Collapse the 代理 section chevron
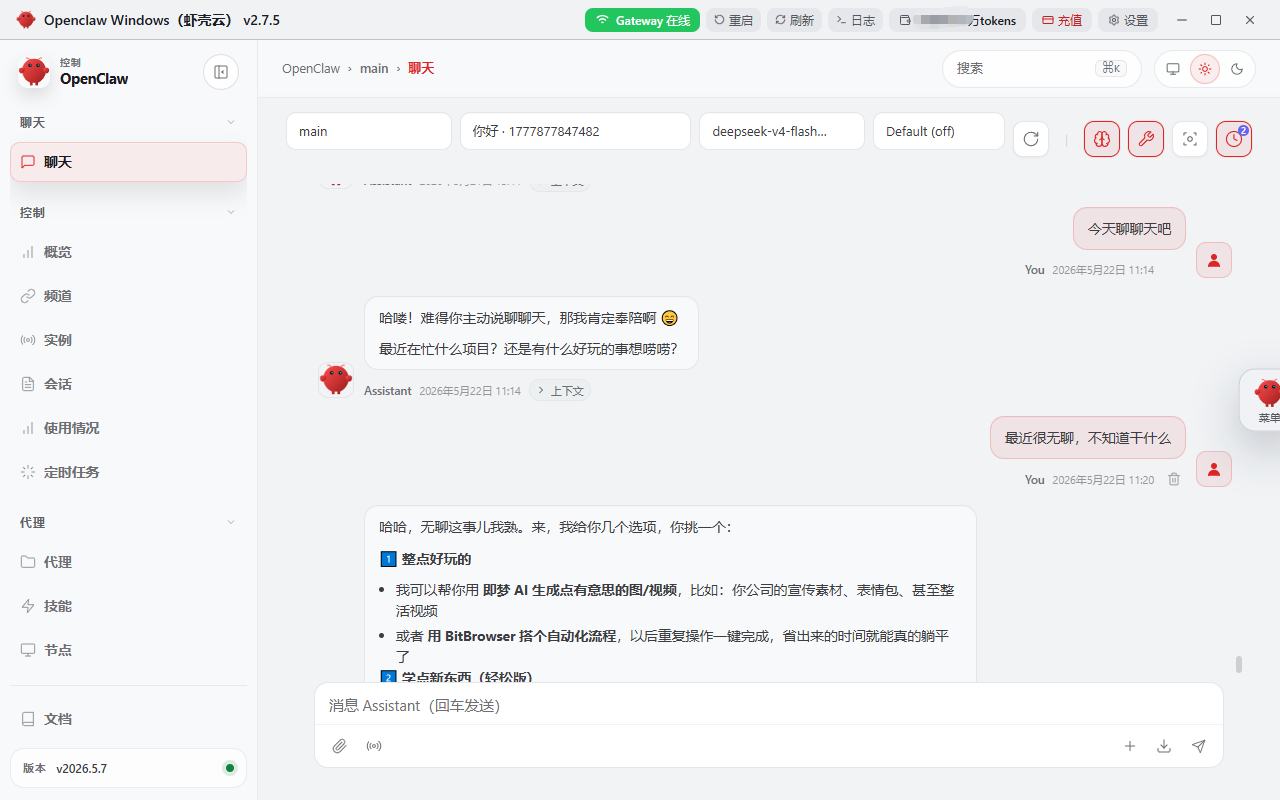1280x800 pixels. tap(231, 522)
